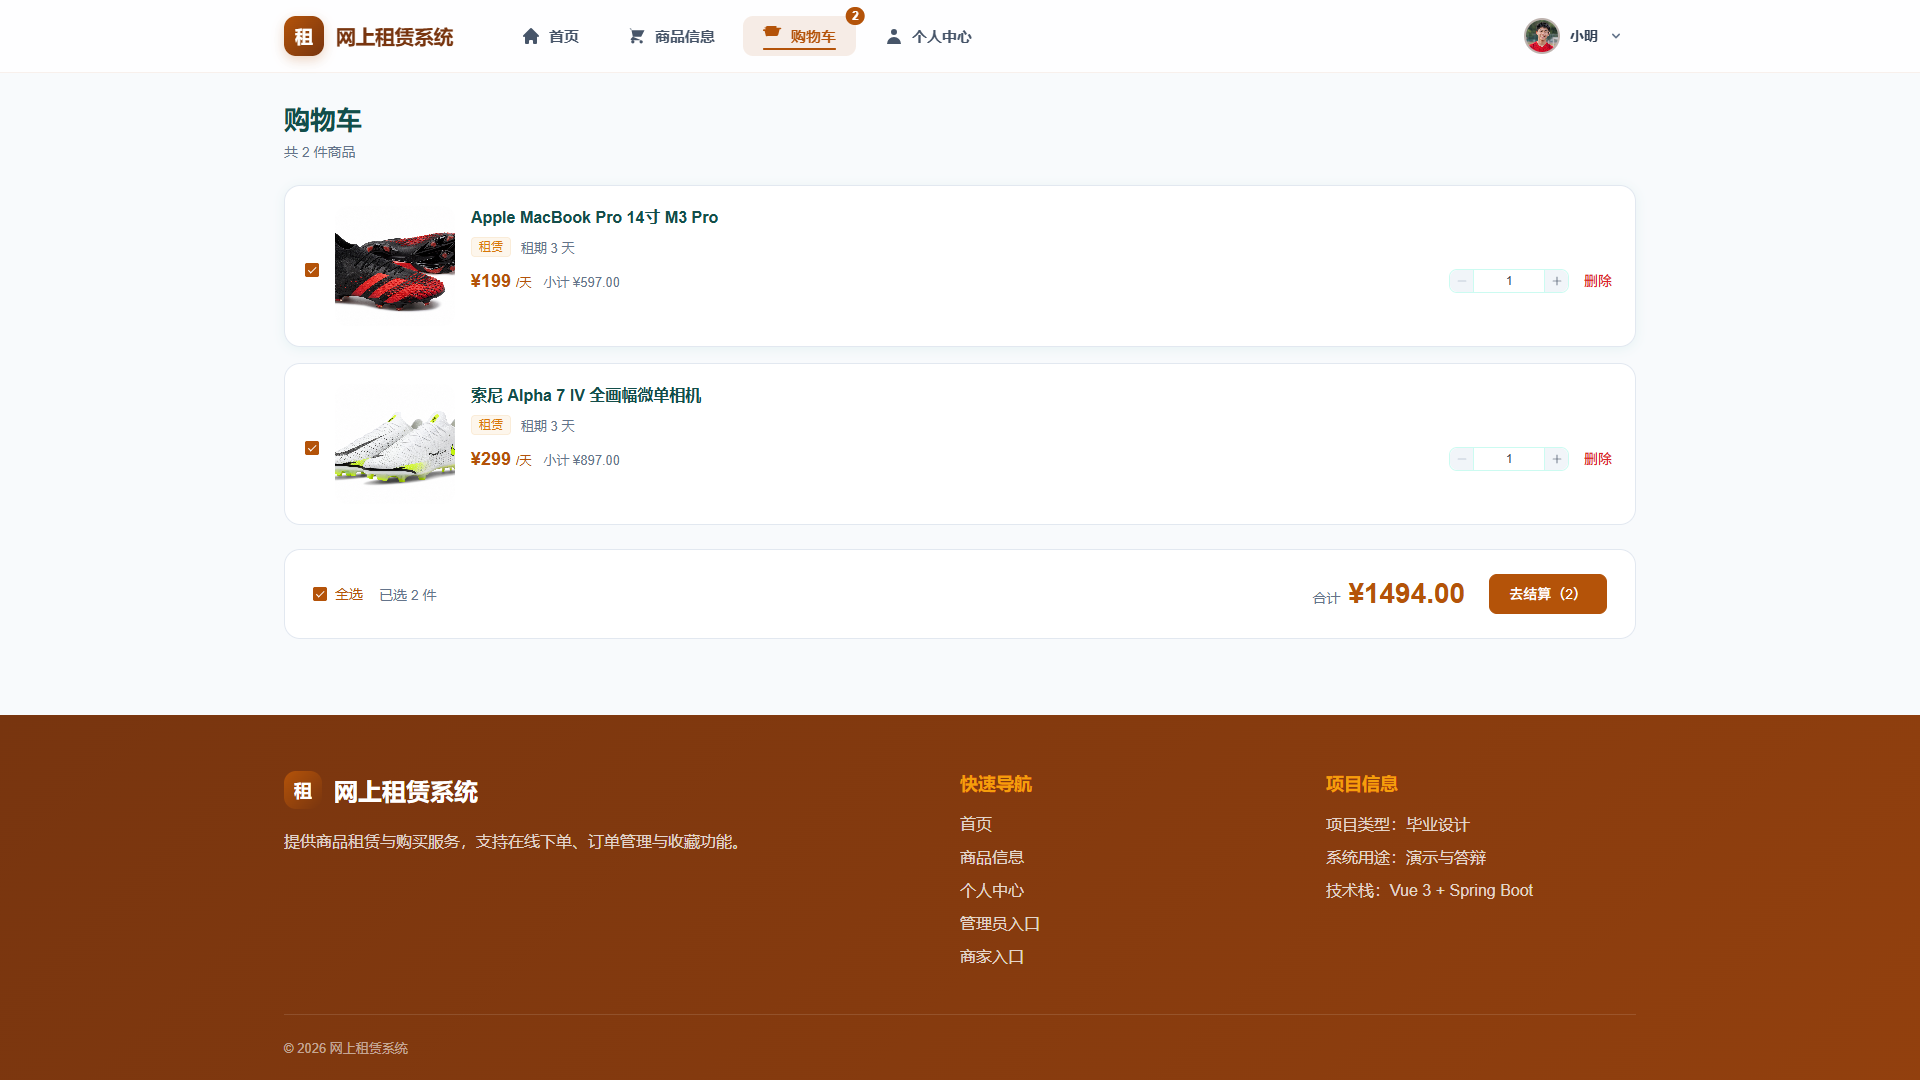Image resolution: width=1920 pixels, height=1080 pixels.
Task: Click the 租 logo icon in header
Action: click(x=304, y=36)
